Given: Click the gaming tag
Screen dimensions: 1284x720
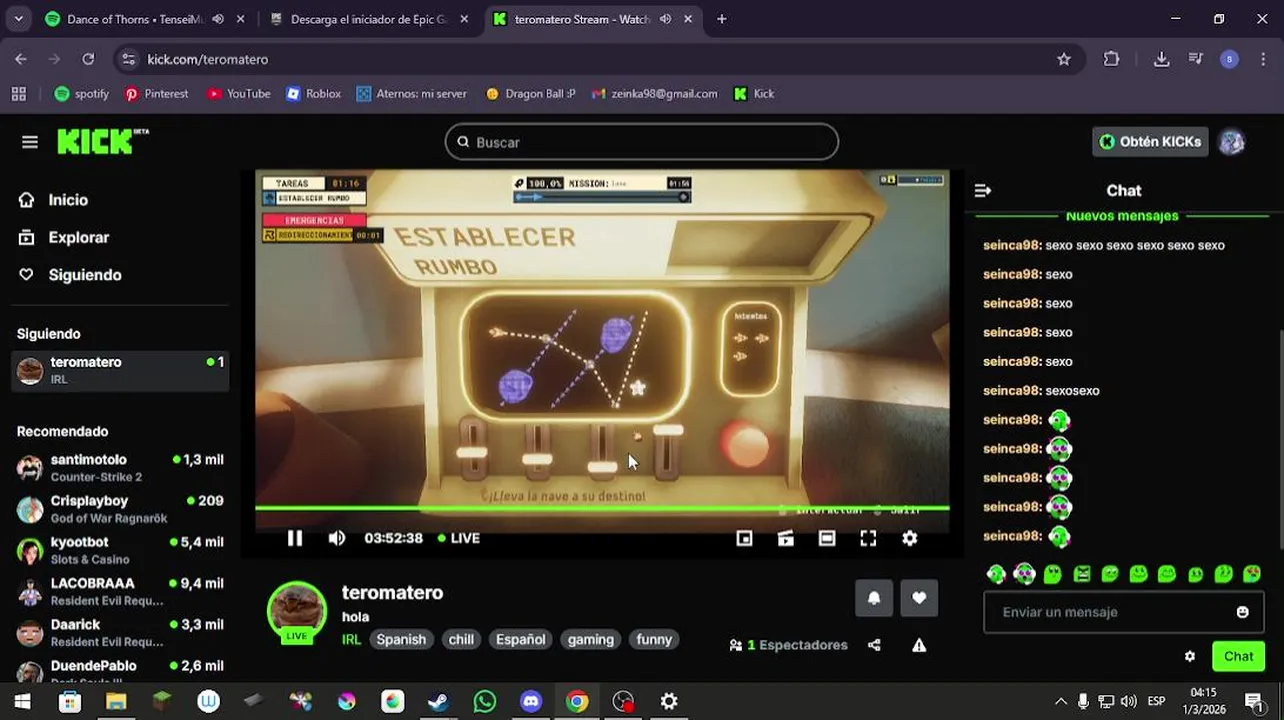Looking at the screenshot, I should 591,639.
